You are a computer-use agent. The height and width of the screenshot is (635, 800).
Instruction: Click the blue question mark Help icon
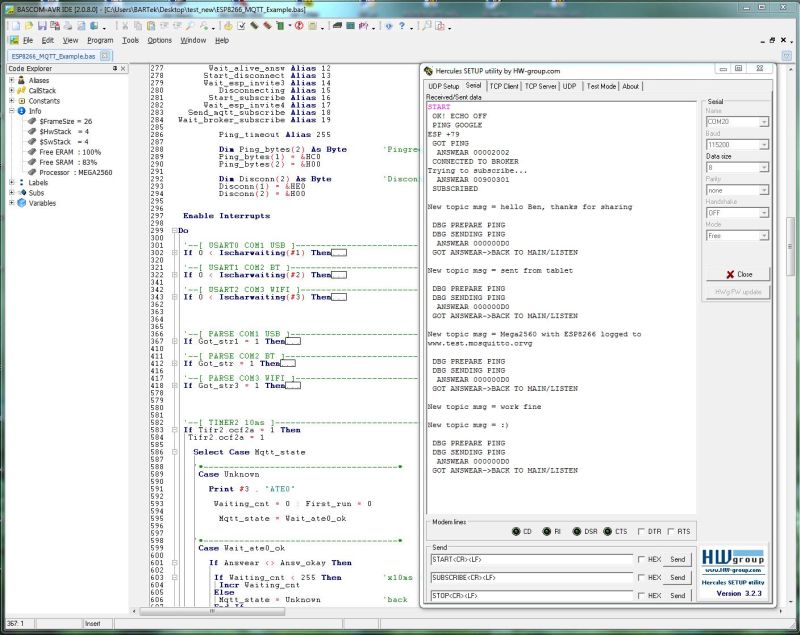[x=402, y=26]
